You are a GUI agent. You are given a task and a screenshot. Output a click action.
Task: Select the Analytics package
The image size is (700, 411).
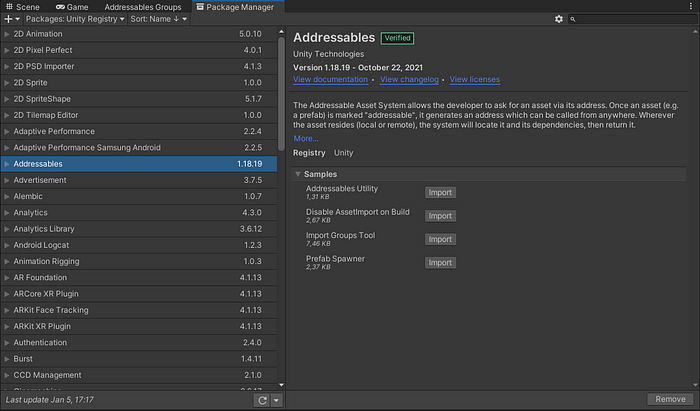(139, 212)
